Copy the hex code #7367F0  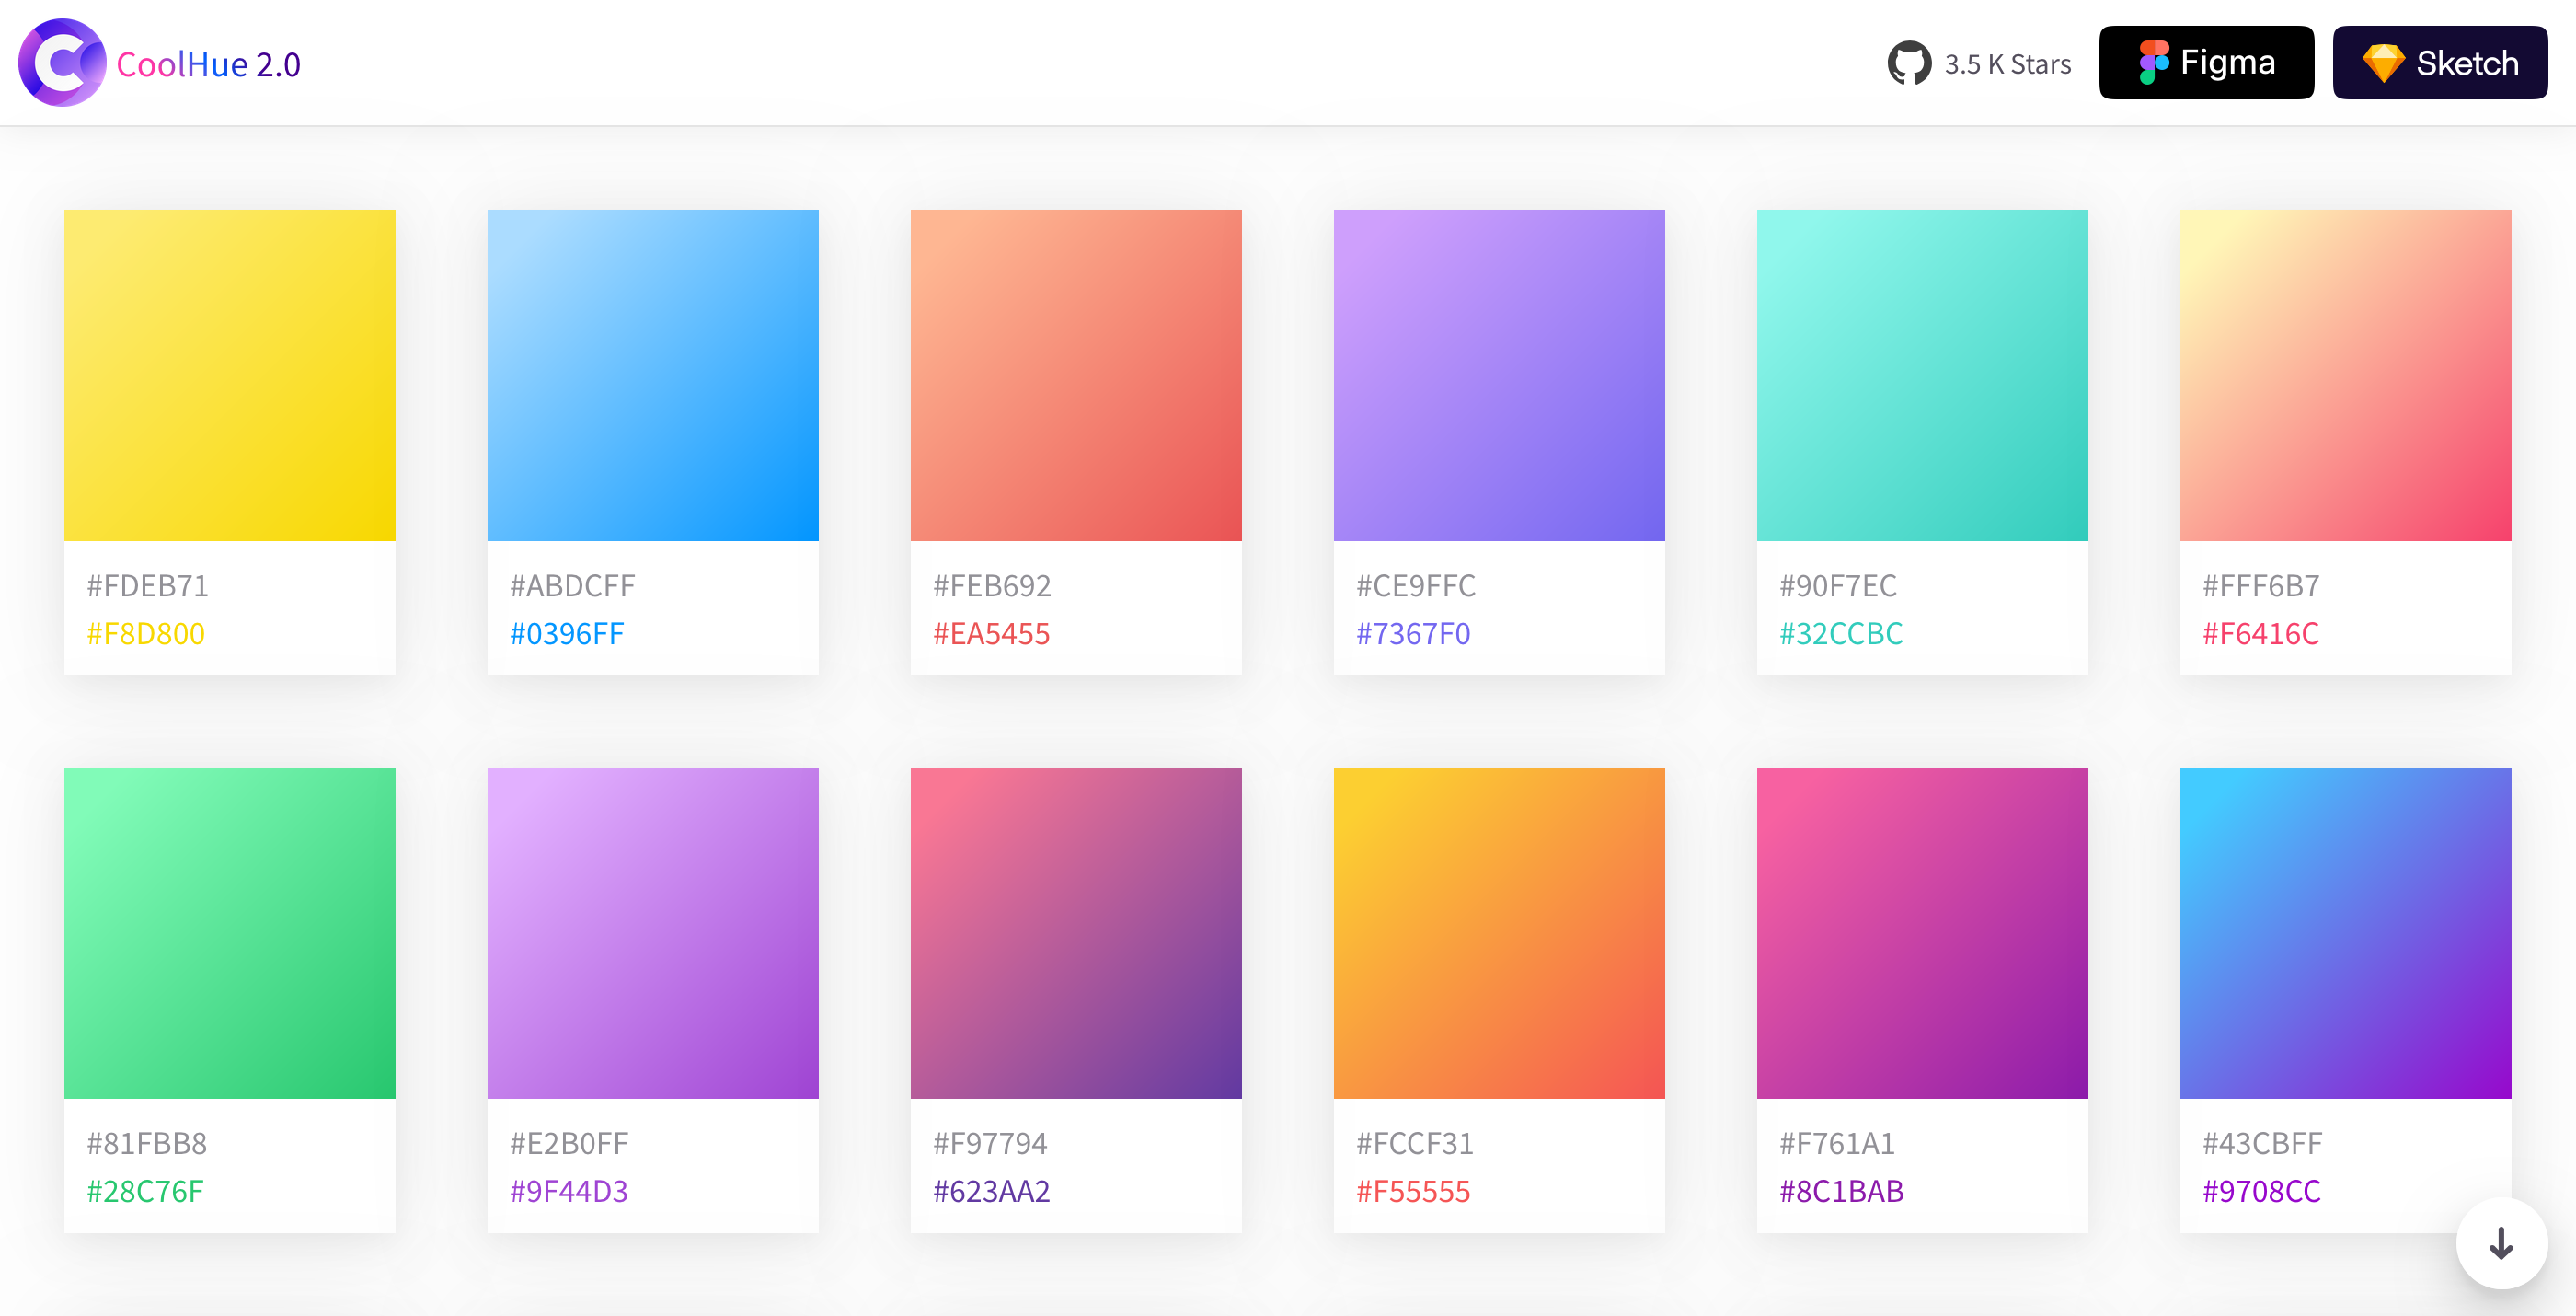(x=1412, y=634)
